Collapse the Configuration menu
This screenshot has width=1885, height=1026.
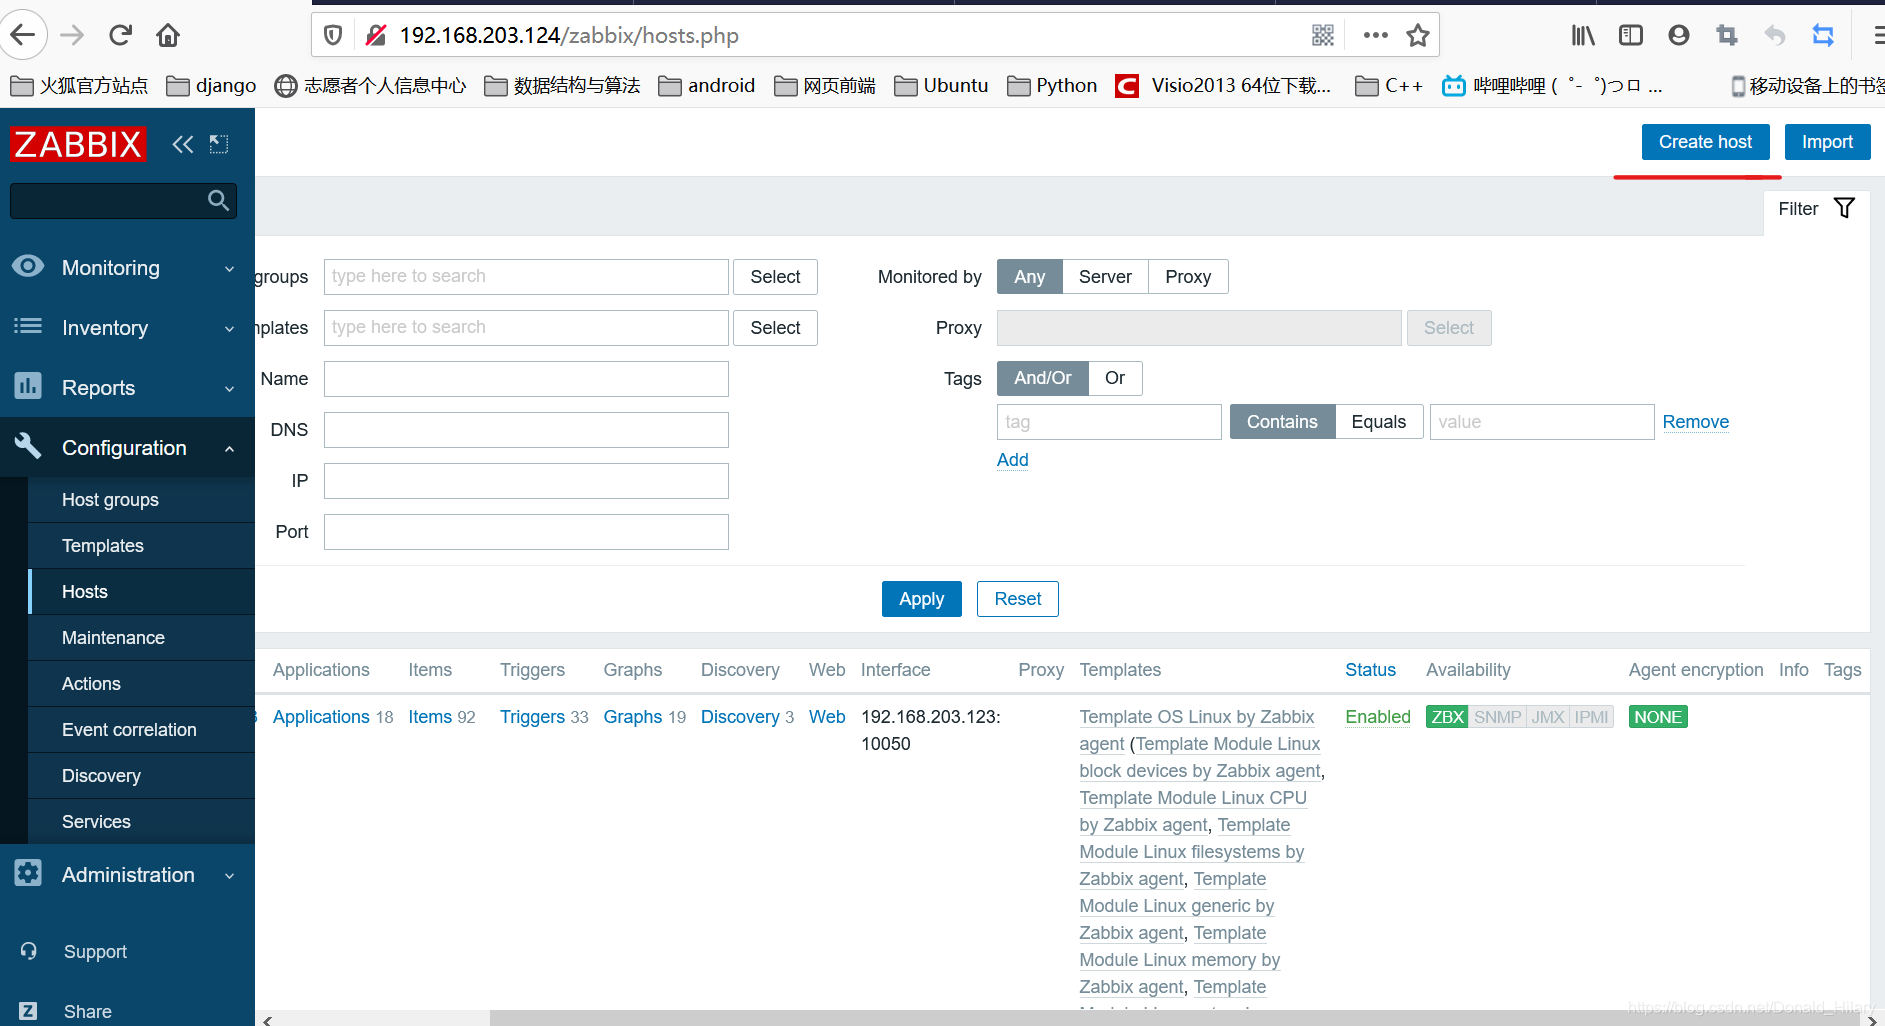[x=127, y=448]
